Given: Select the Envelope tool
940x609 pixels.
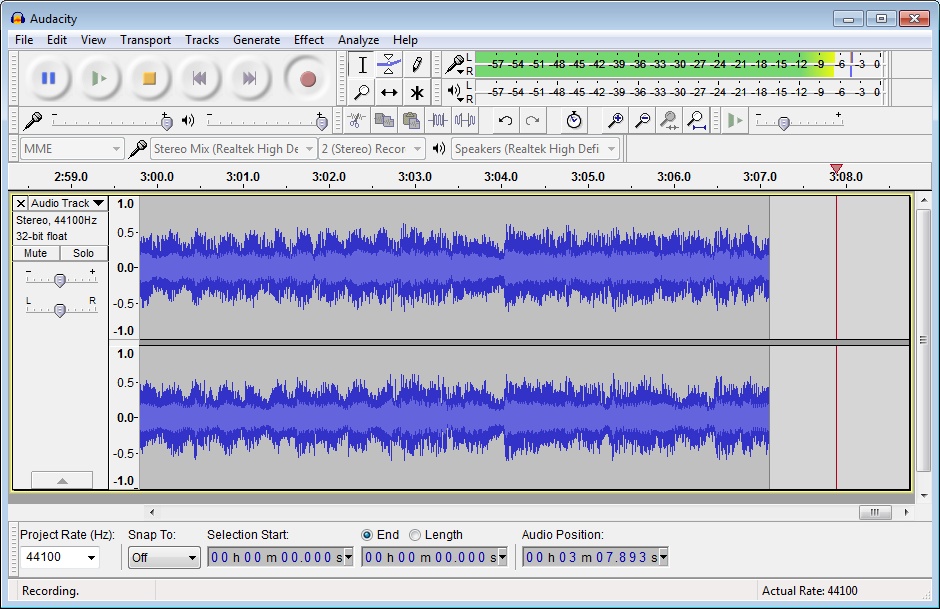Looking at the screenshot, I should [389, 63].
